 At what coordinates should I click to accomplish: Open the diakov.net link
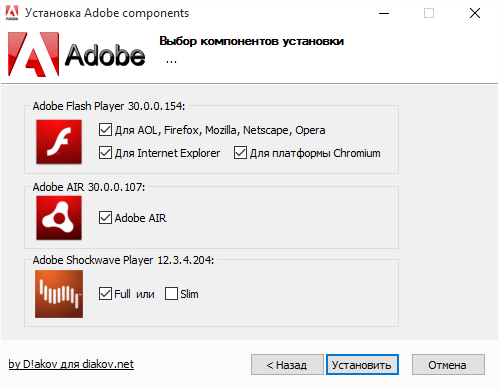click(71, 364)
